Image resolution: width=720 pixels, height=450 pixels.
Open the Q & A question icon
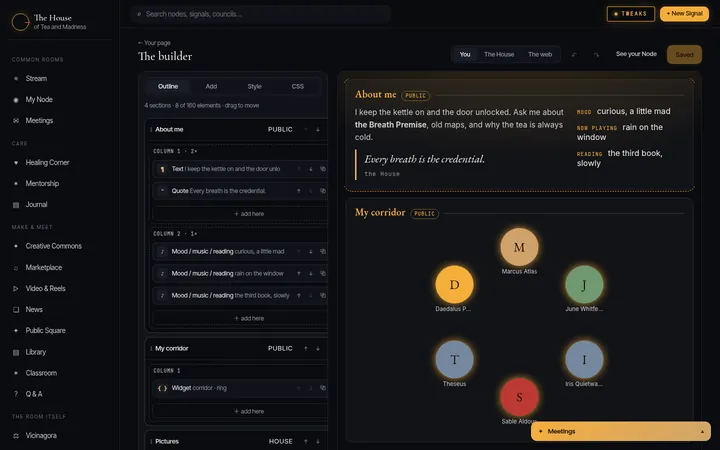click(16, 394)
